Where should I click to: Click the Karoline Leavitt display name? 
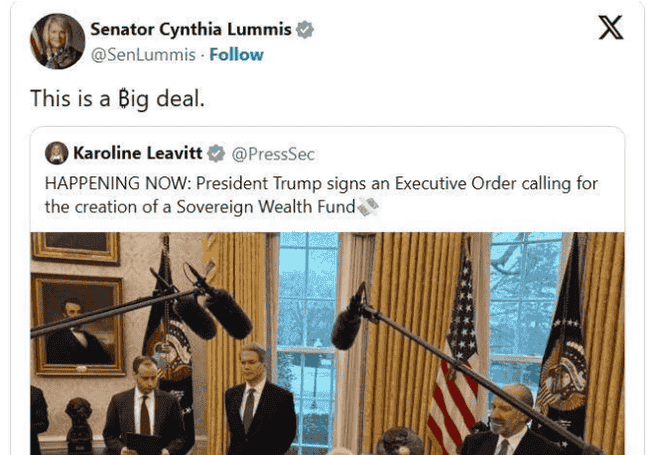138,153
